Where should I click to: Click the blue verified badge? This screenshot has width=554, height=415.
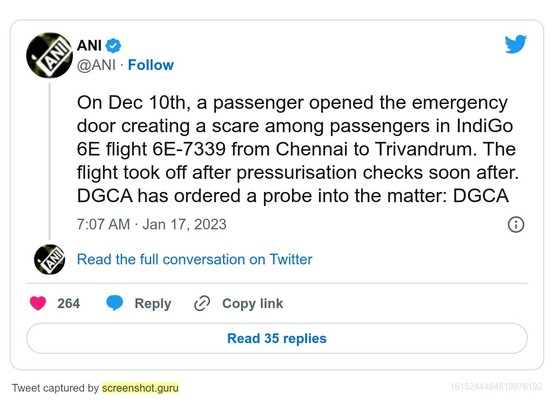pyautogui.click(x=113, y=46)
